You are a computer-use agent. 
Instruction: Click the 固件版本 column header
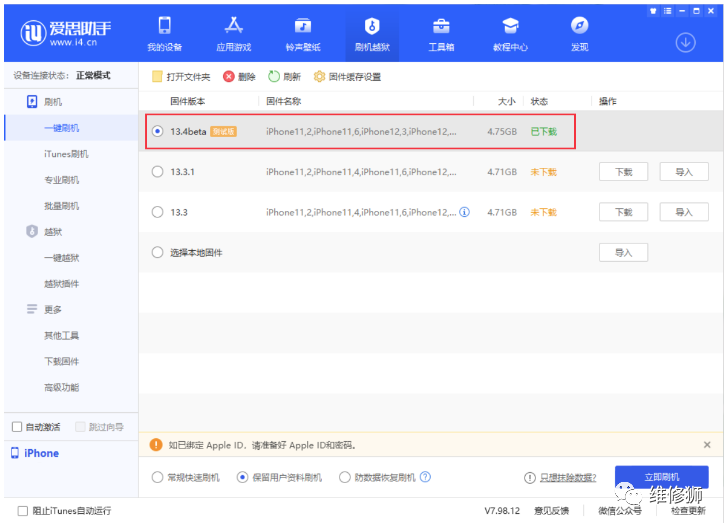point(188,101)
